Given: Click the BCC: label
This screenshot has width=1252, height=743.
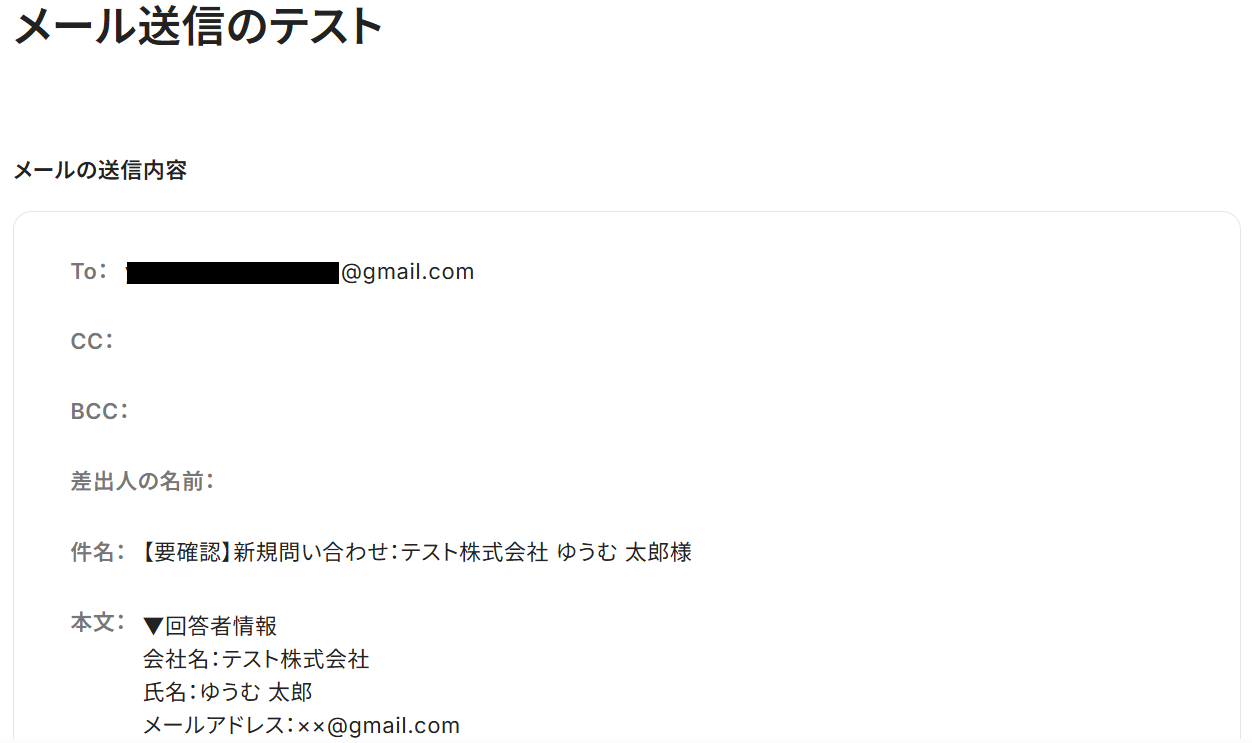Looking at the screenshot, I should point(99,412).
